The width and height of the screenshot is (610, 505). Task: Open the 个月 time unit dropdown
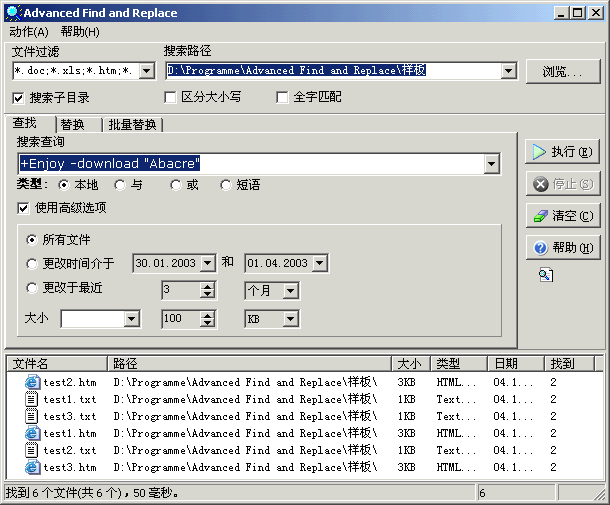(x=291, y=291)
